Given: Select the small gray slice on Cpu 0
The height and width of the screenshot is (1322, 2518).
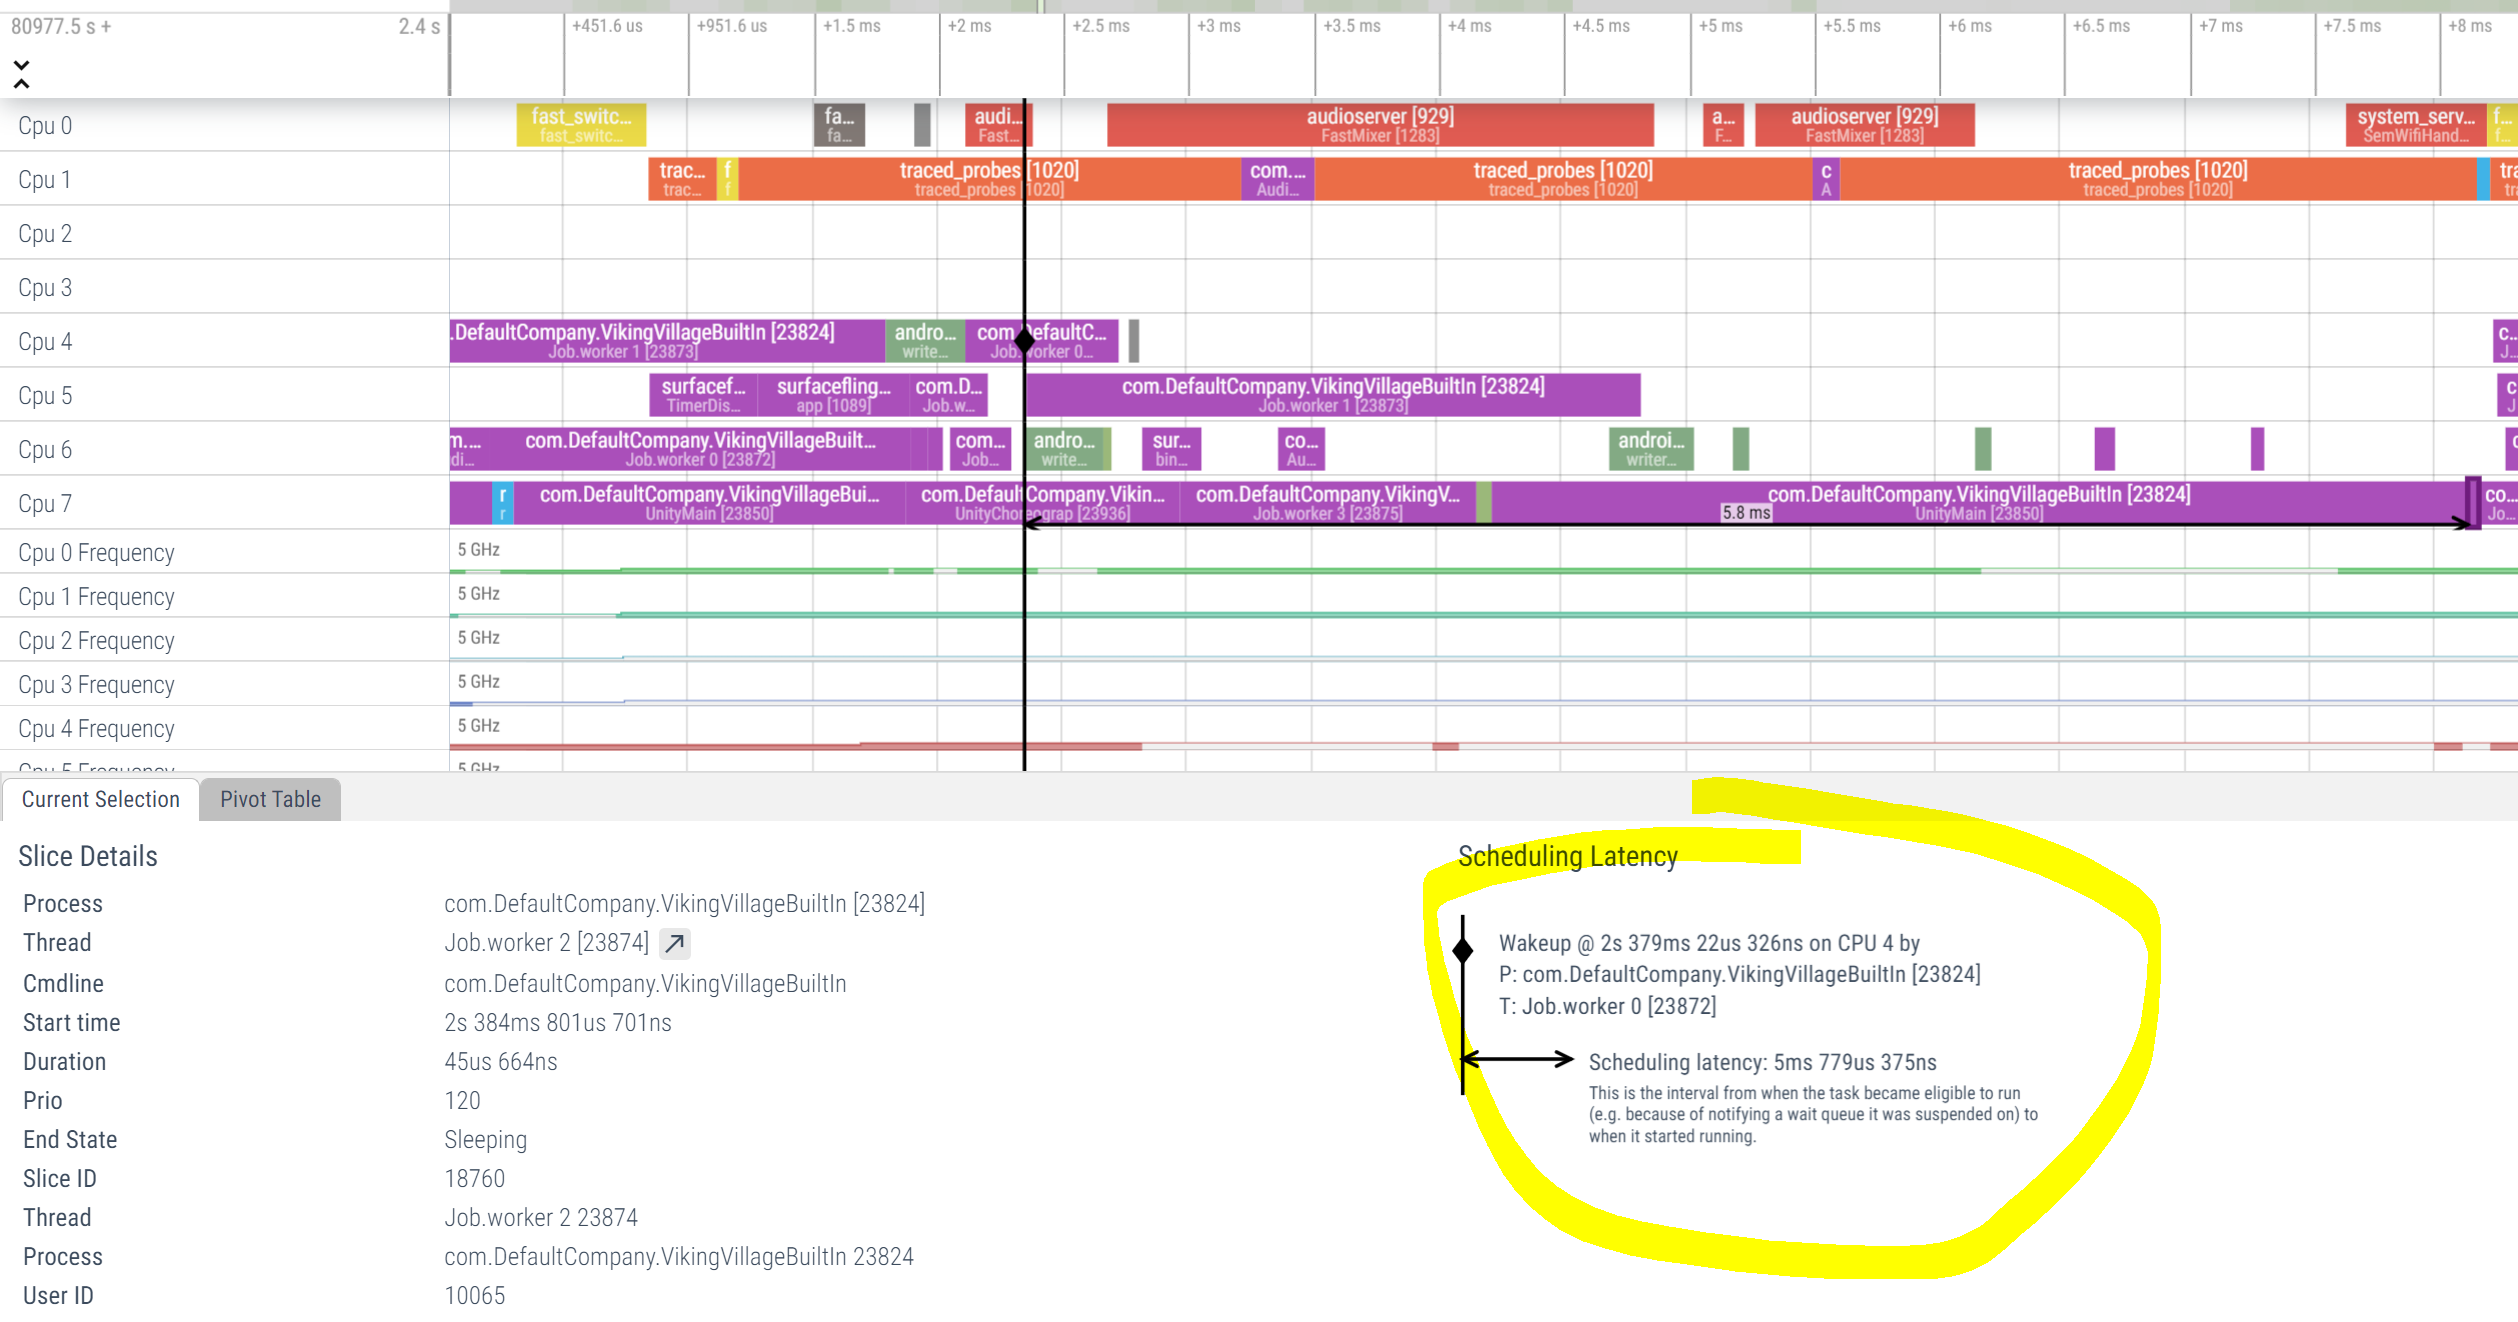Looking at the screenshot, I should coord(922,125).
